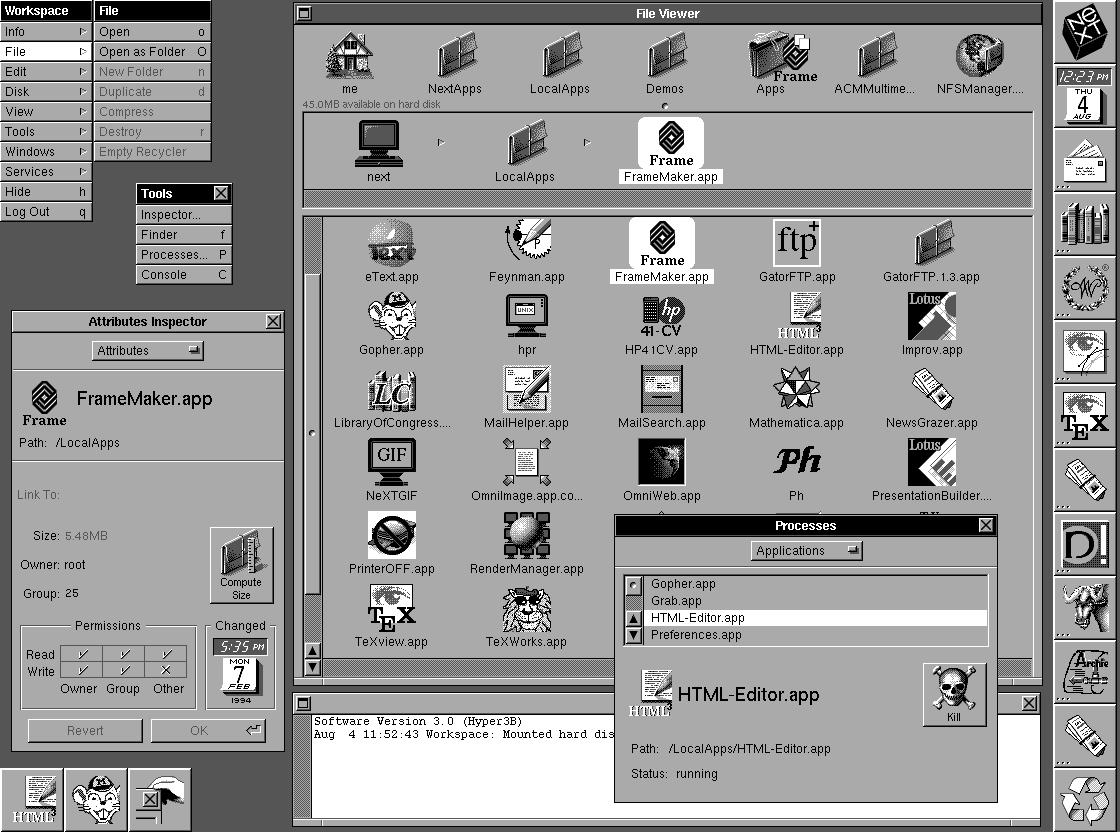Select the GatorFTP.app ftp icon
Screen dimensions: 1120x832
(x=796, y=243)
